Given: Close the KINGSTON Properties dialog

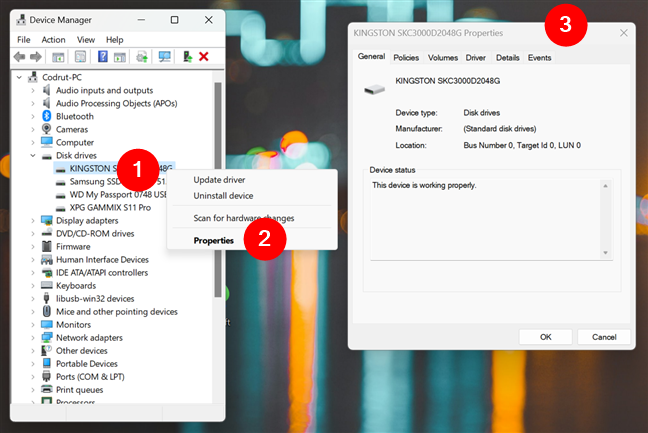Looking at the screenshot, I should point(624,33).
